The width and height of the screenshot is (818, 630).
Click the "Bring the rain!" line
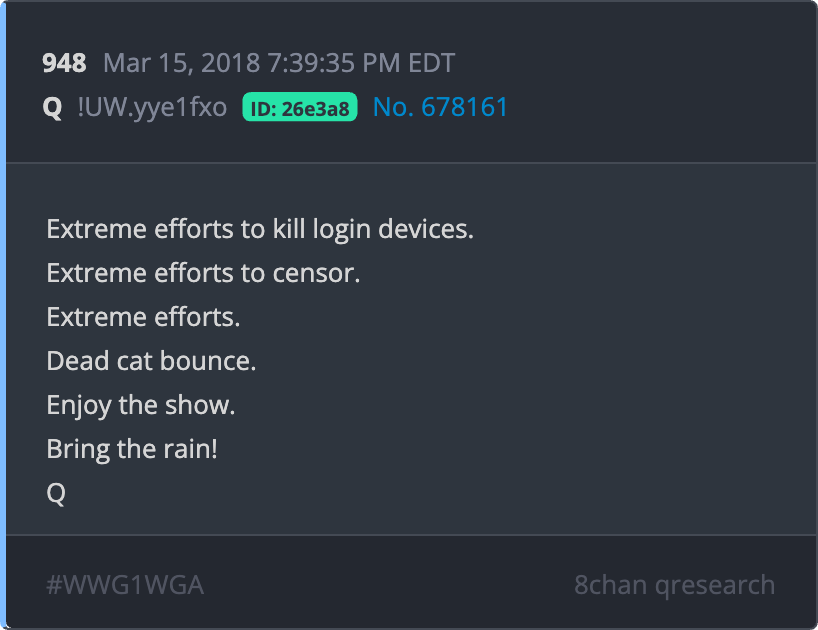click(132, 449)
